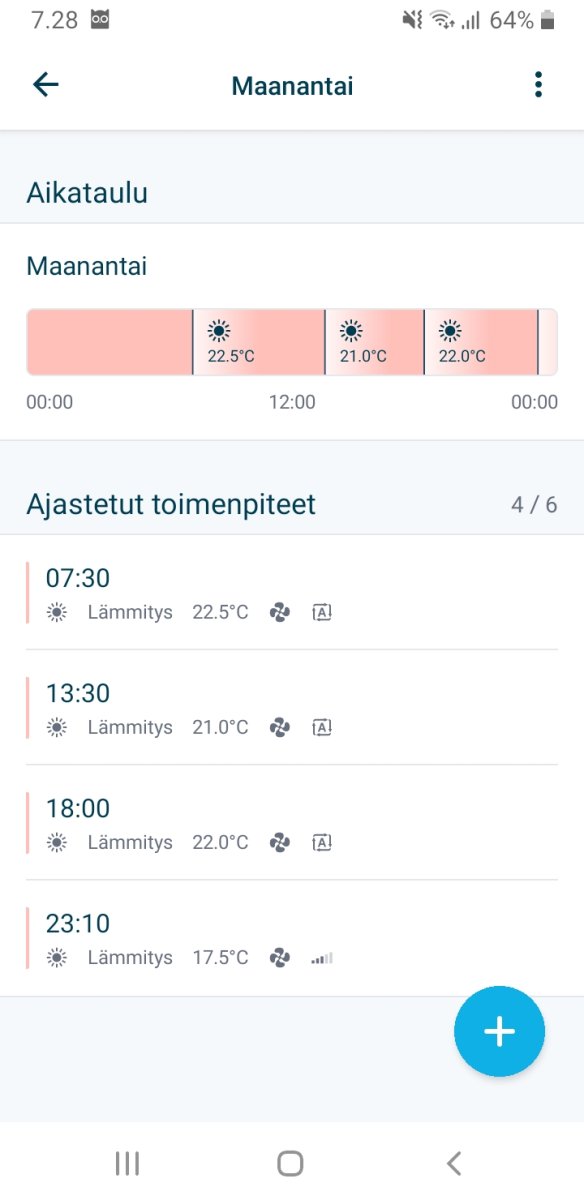Image resolution: width=584 pixels, height=1200 pixels.
Task: Select the sun icon at the 22.5°C timeline segment
Action: click(x=218, y=330)
